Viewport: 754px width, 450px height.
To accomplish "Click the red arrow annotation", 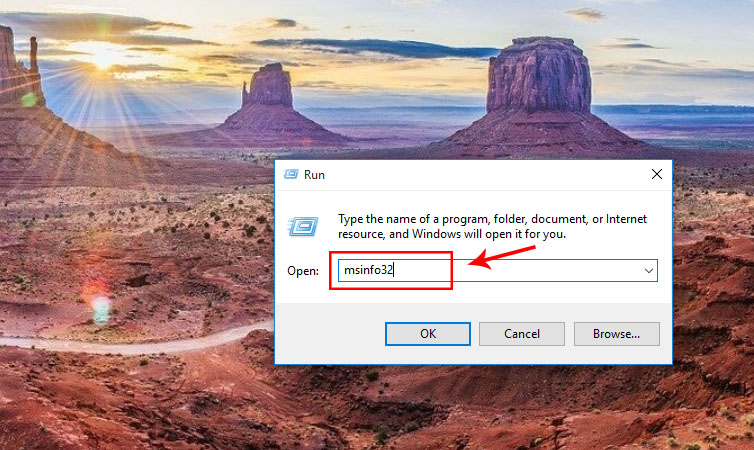I will point(502,257).
